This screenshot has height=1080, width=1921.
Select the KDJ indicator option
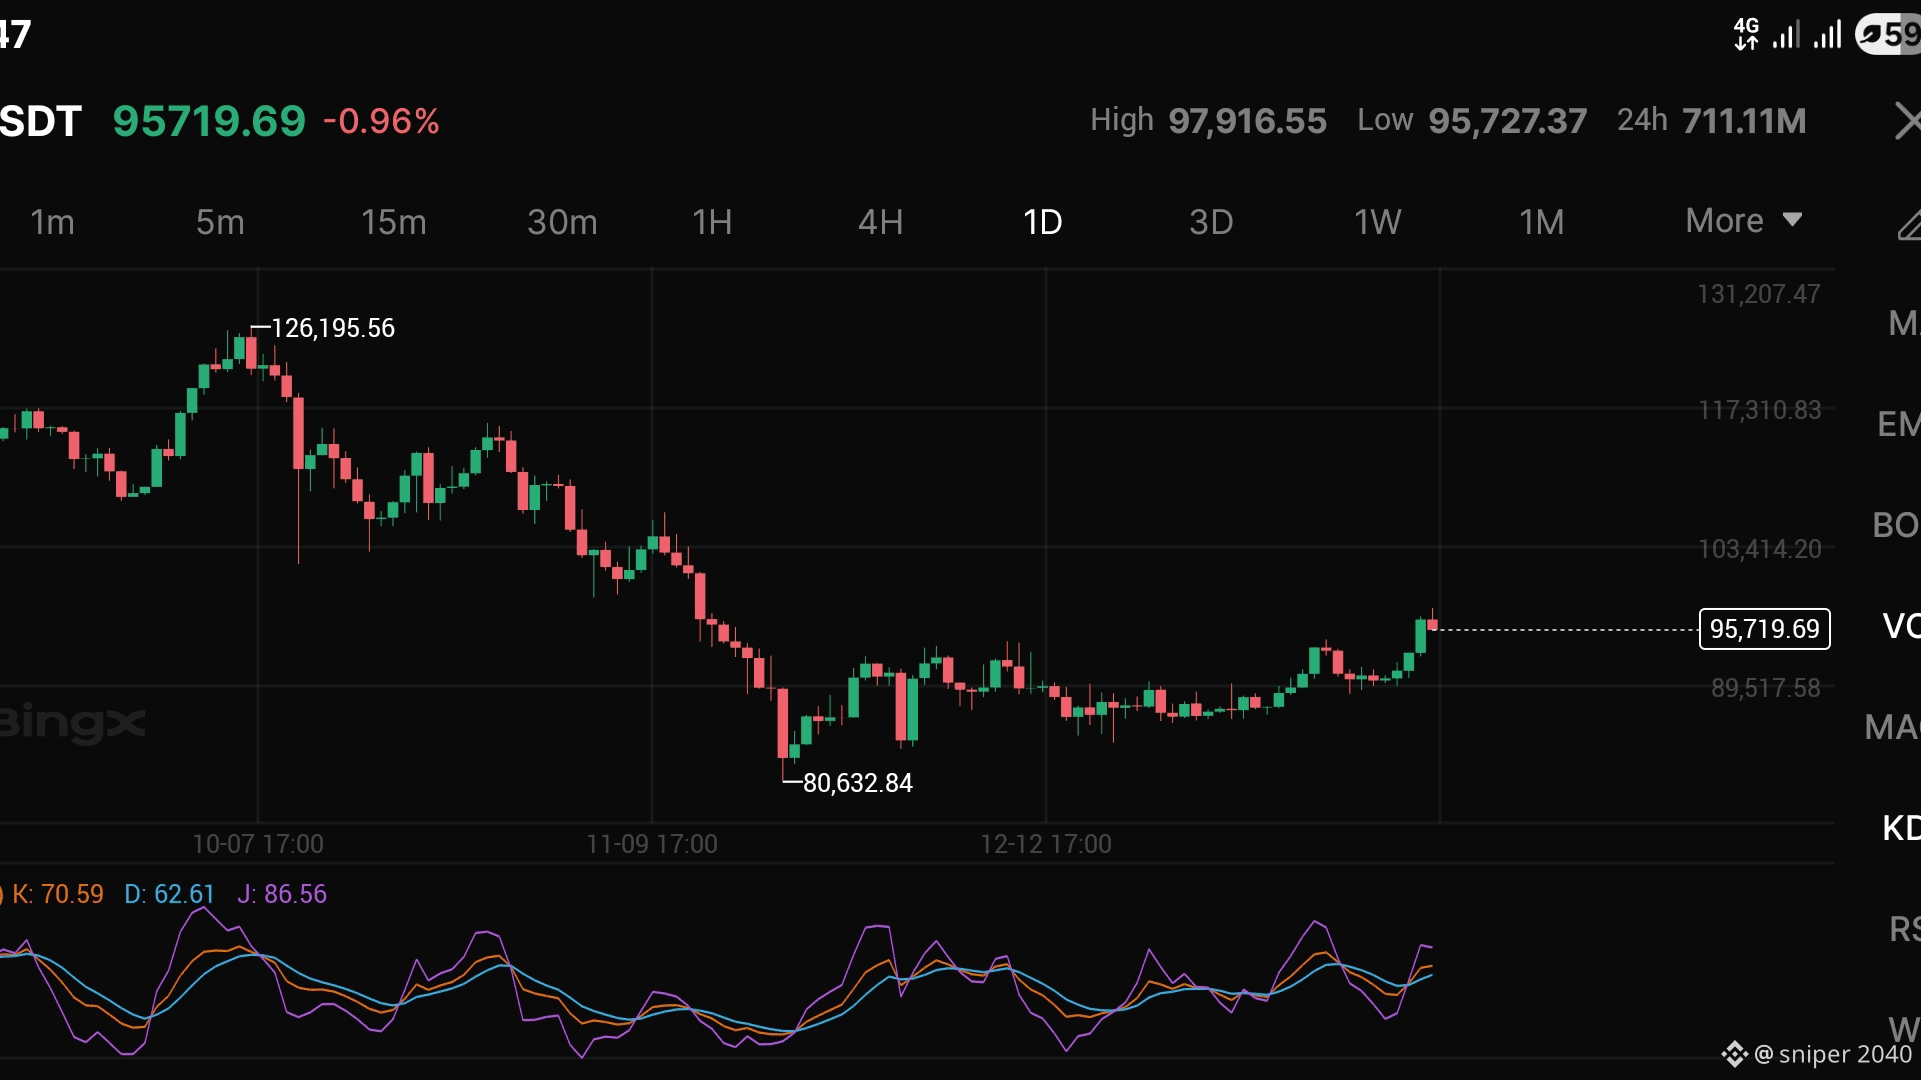(1900, 828)
